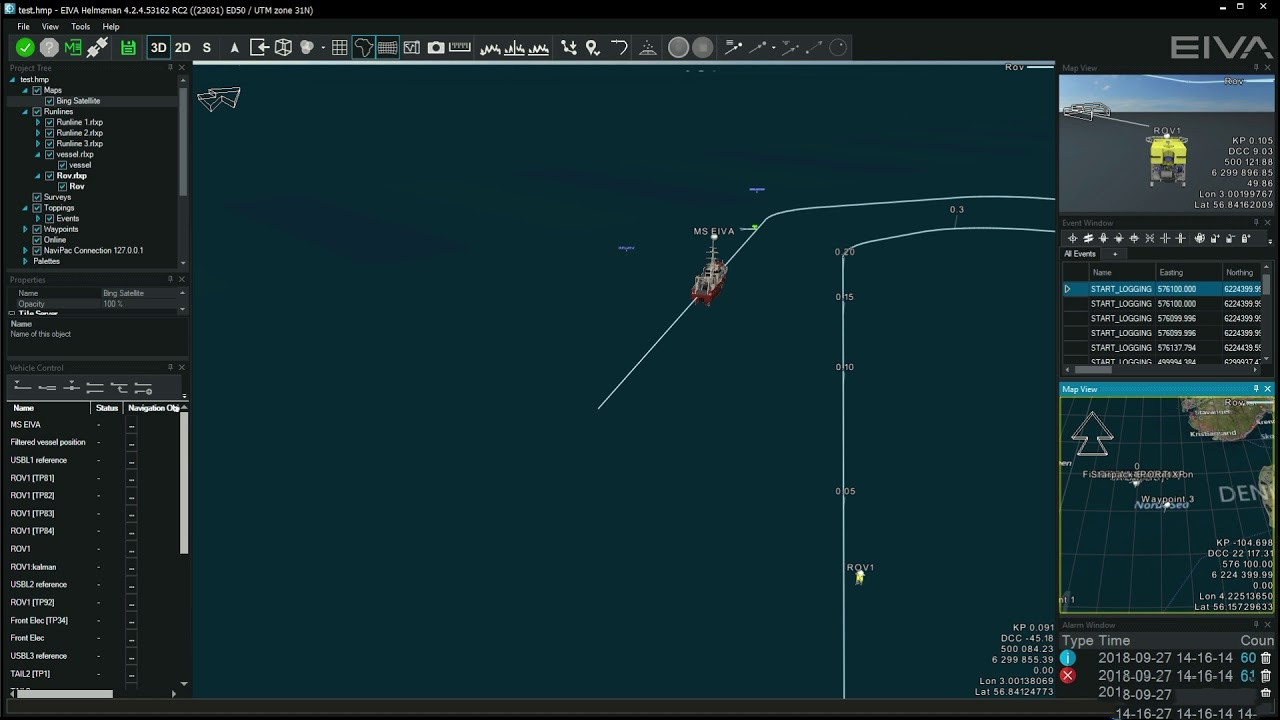The height and width of the screenshot is (720, 1280).
Task: Click the ruler measurement icon
Action: 460,47
